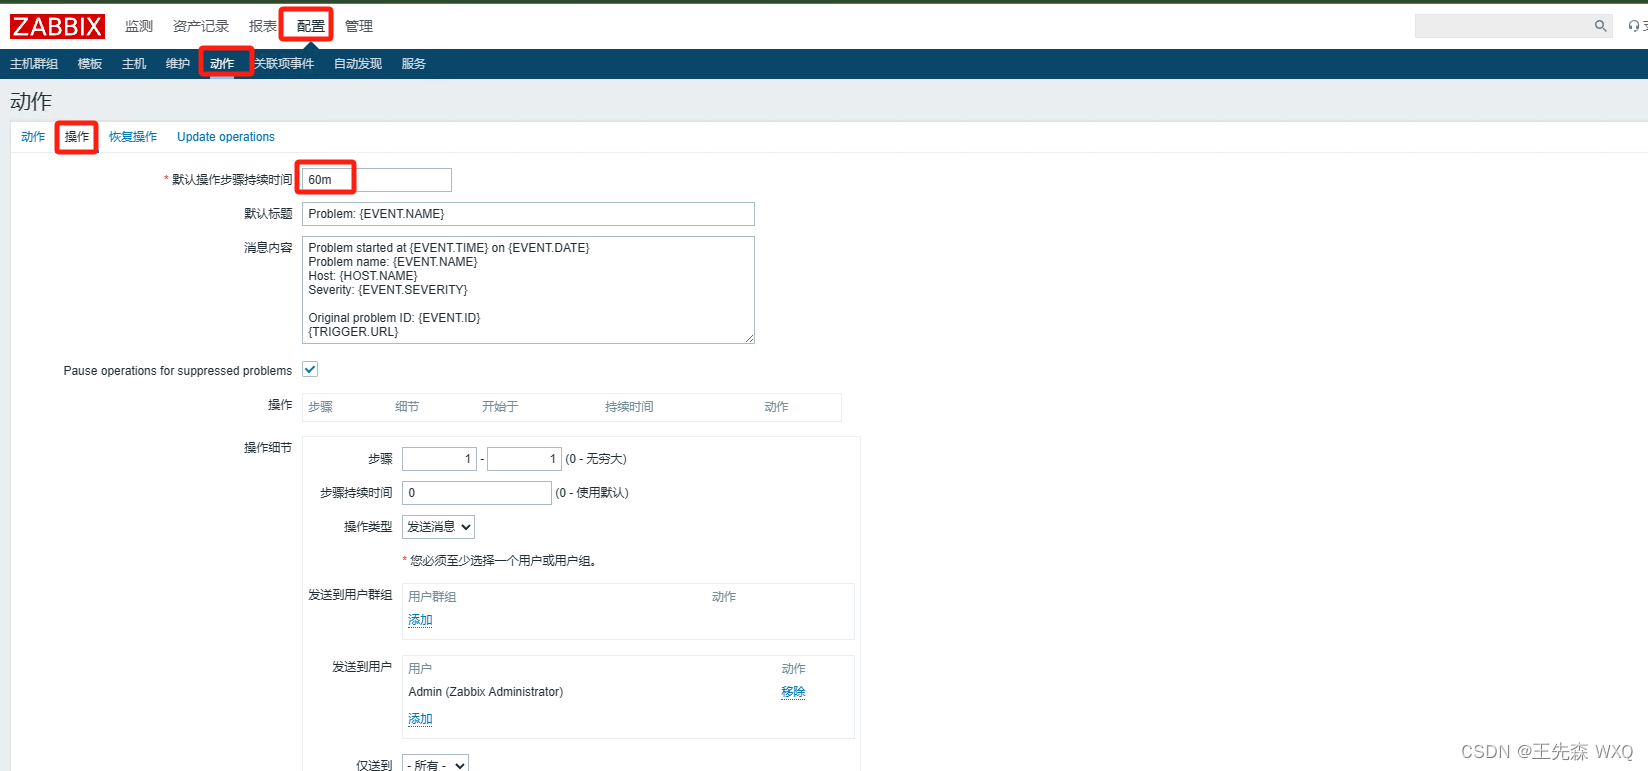The height and width of the screenshot is (771, 1648).
Task: Open the 操作类型 发送消息 dropdown
Action: (x=438, y=527)
